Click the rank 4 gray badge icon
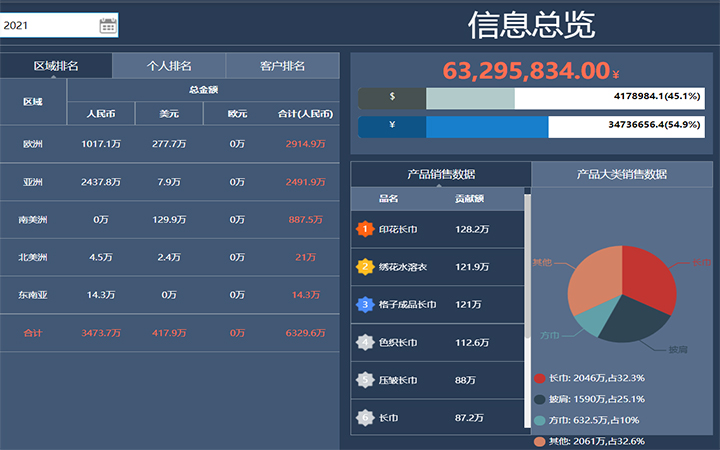Image resolution: width=720 pixels, height=450 pixels. click(365, 342)
